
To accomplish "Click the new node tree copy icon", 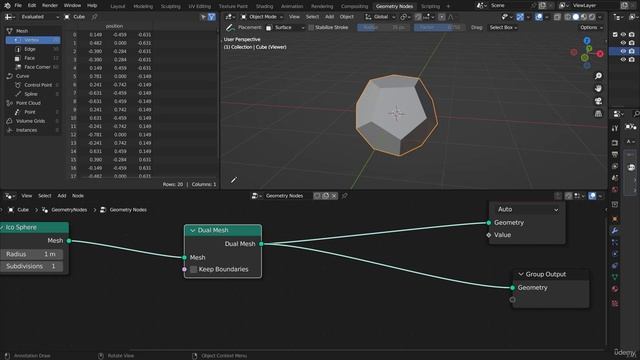I will [x=326, y=196].
